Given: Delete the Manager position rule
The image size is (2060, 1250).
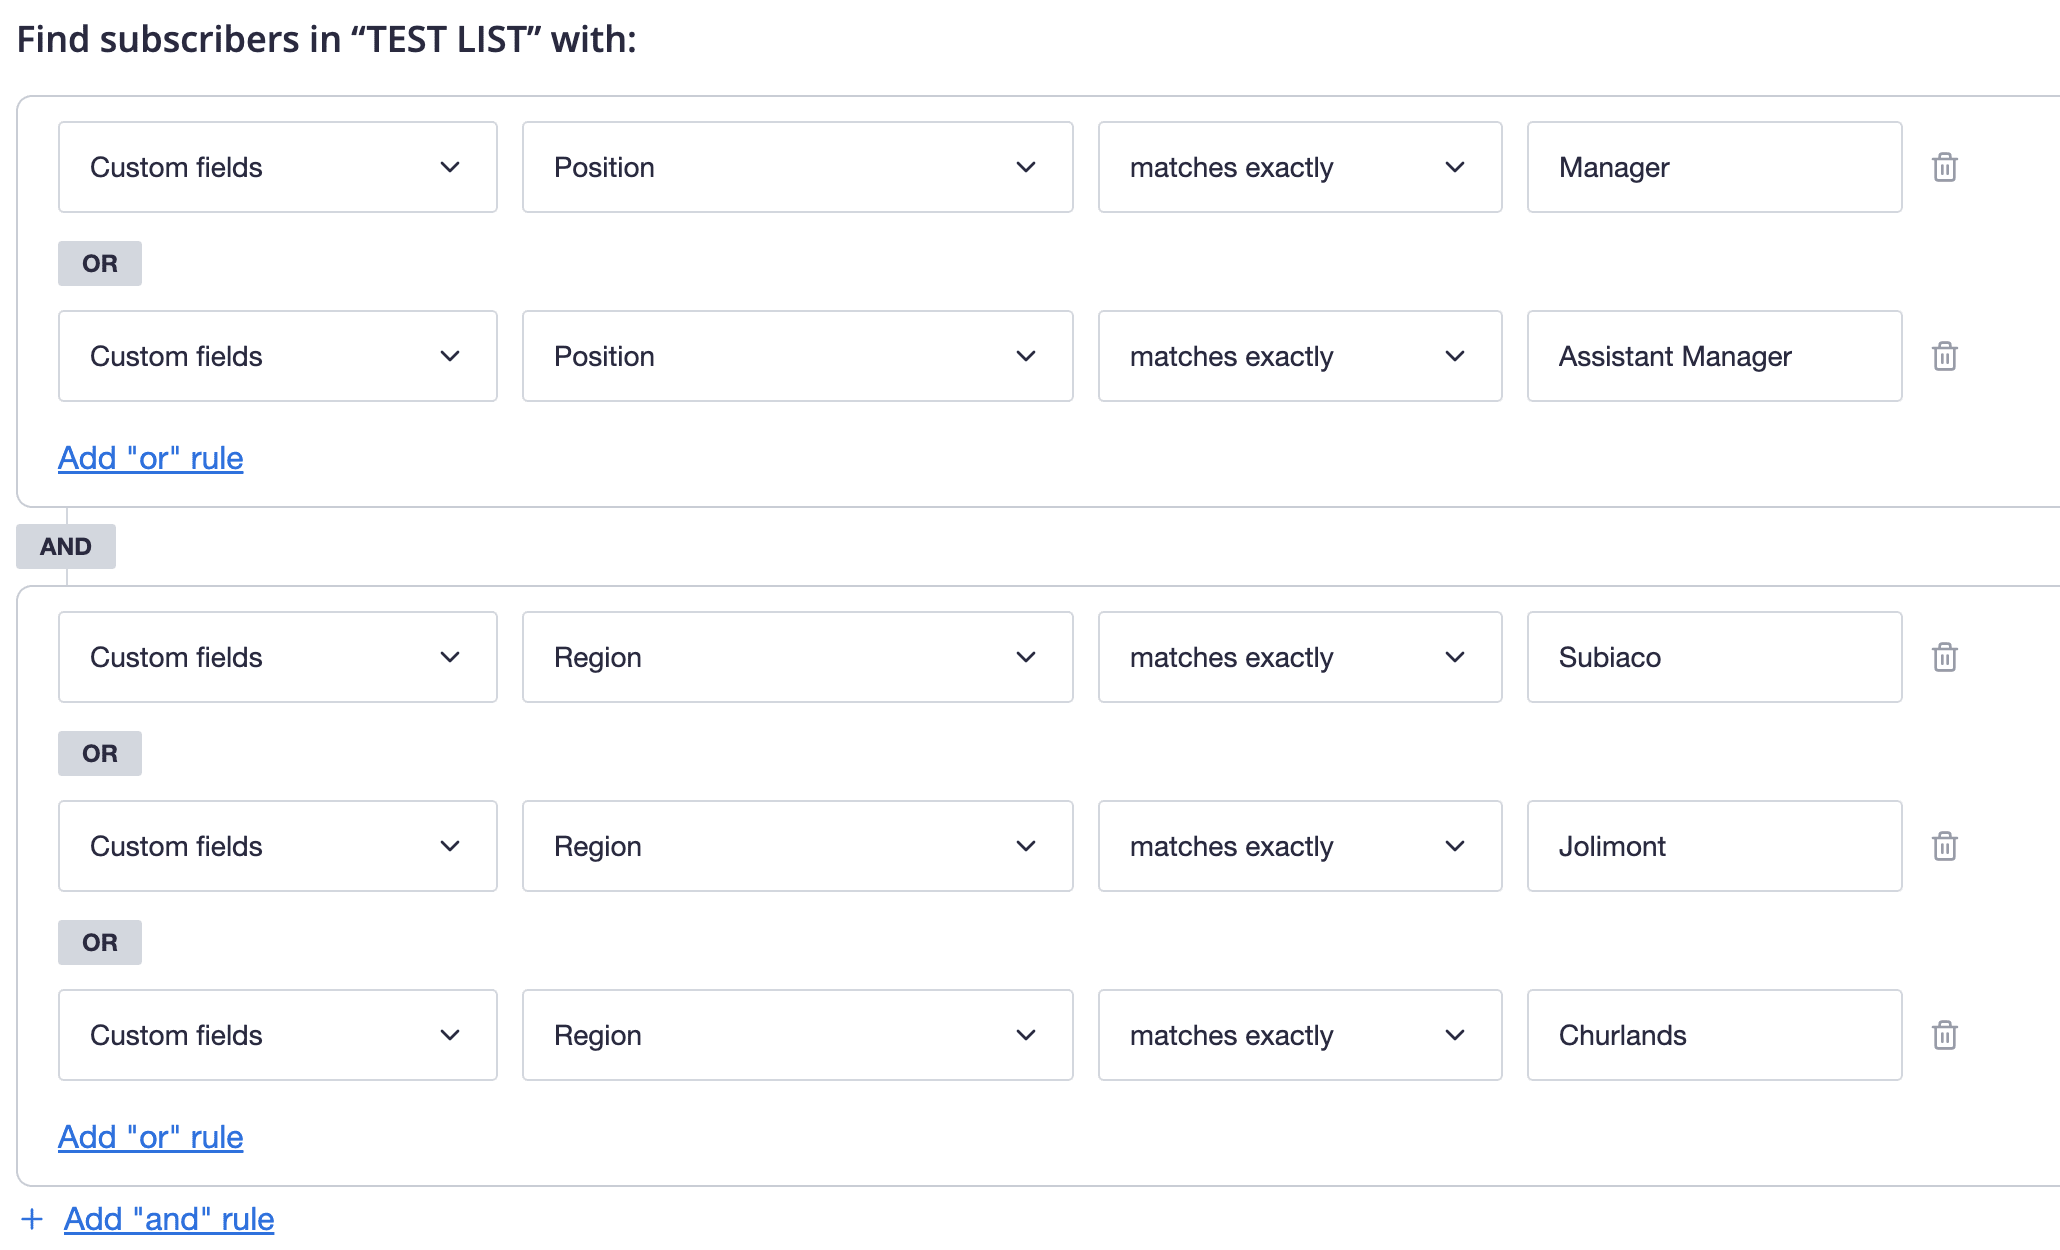Looking at the screenshot, I should click(1944, 167).
